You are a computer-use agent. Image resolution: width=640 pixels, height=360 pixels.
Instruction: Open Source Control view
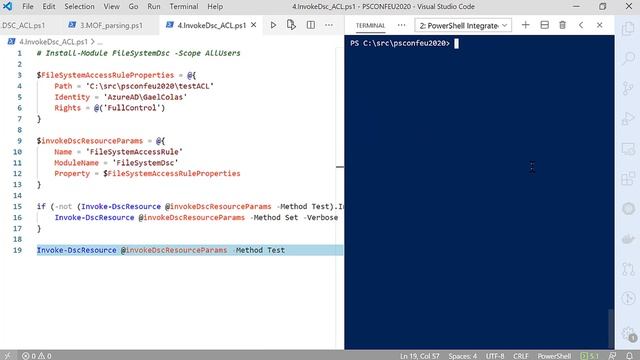click(x=628, y=89)
